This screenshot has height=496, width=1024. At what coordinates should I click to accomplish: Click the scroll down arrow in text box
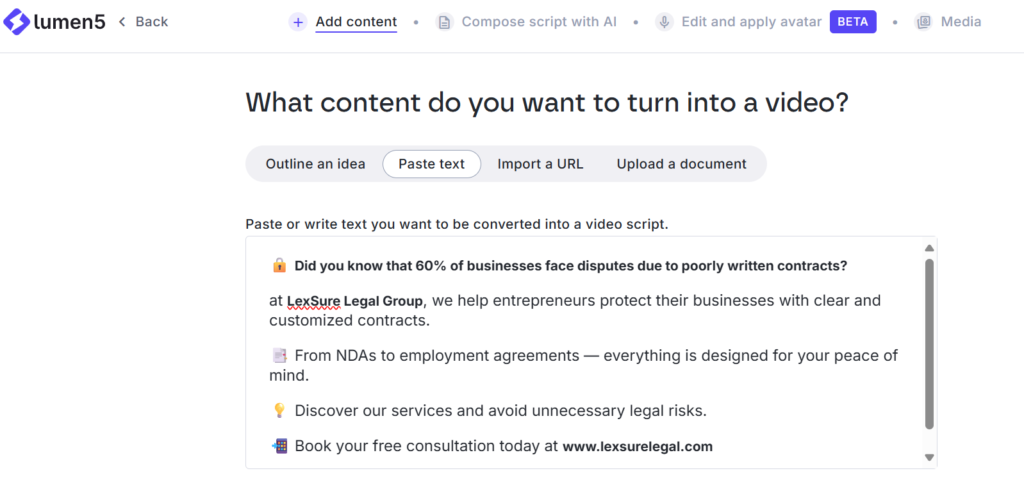[929, 457]
